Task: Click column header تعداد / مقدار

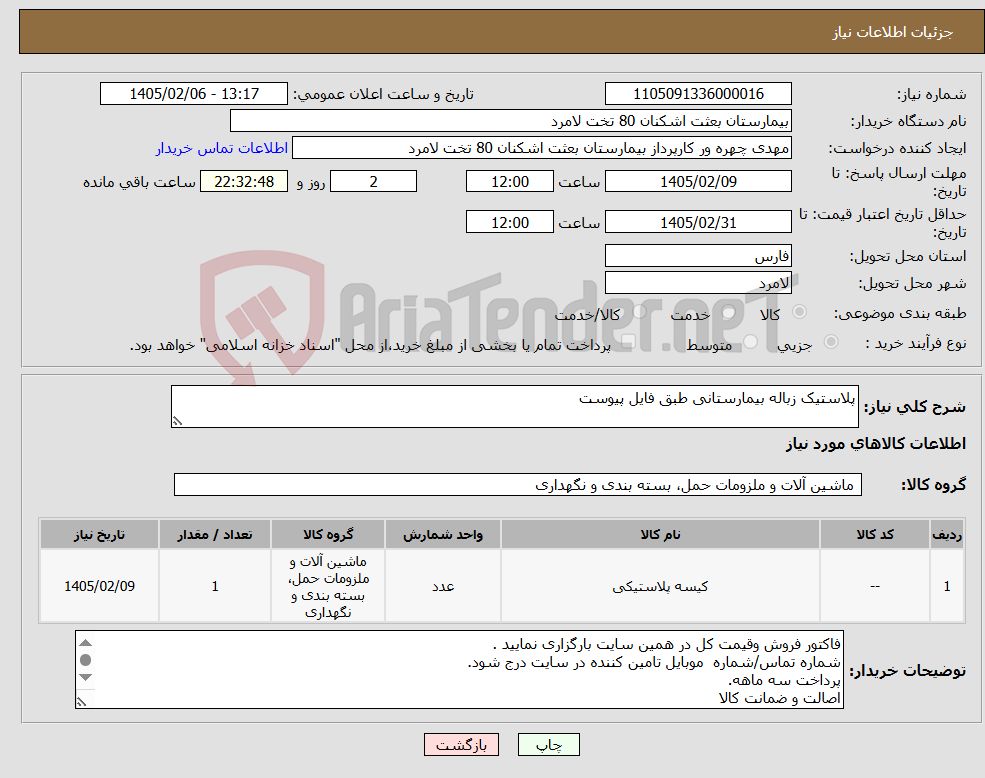Action: click(214, 534)
